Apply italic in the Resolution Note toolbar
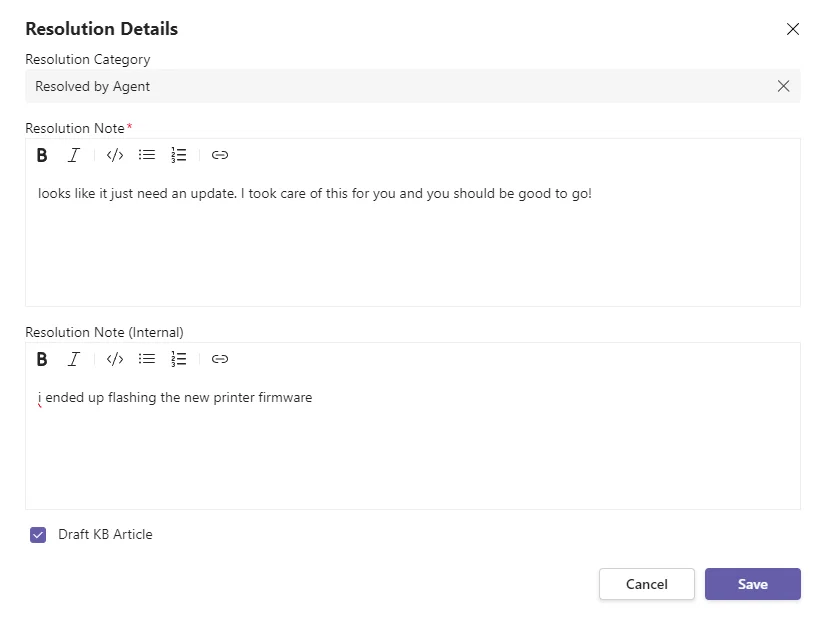This screenshot has width=829, height=625. click(73, 155)
